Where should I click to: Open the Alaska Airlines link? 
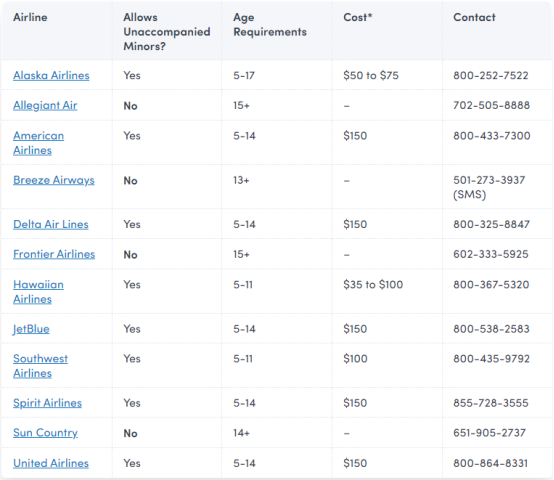coord(51,75)
